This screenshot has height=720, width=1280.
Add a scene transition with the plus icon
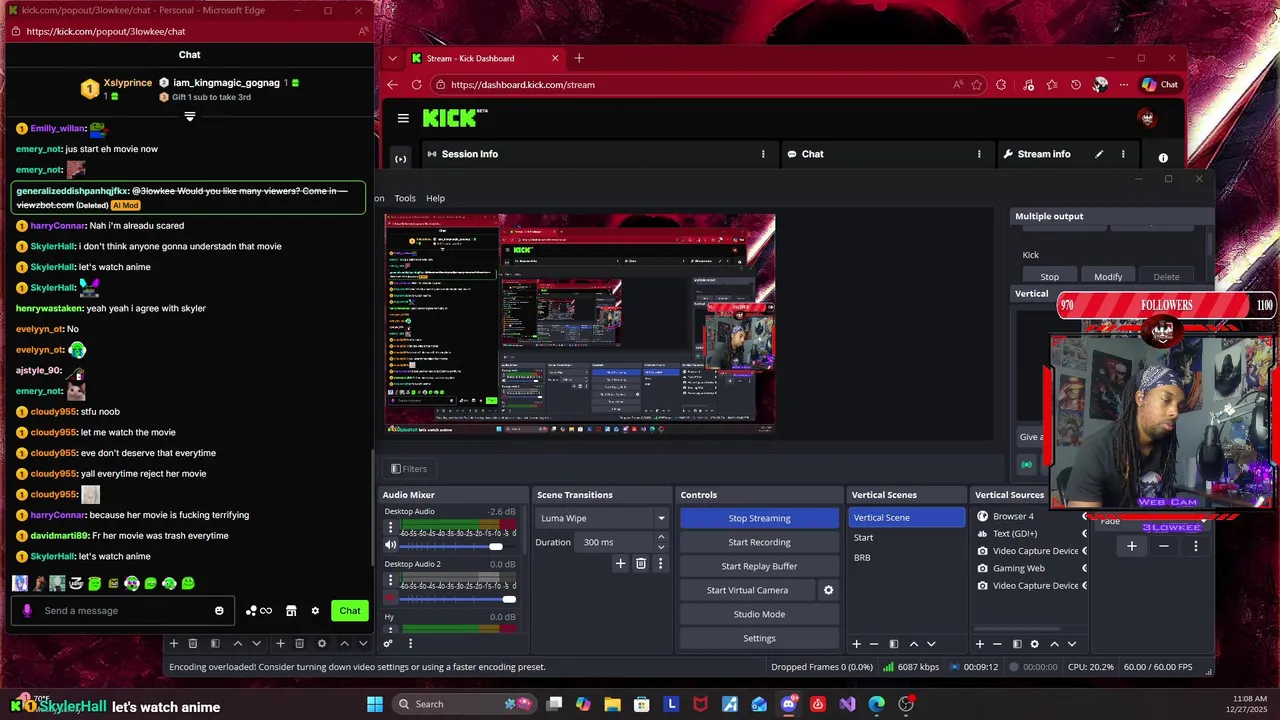point(620,564)
